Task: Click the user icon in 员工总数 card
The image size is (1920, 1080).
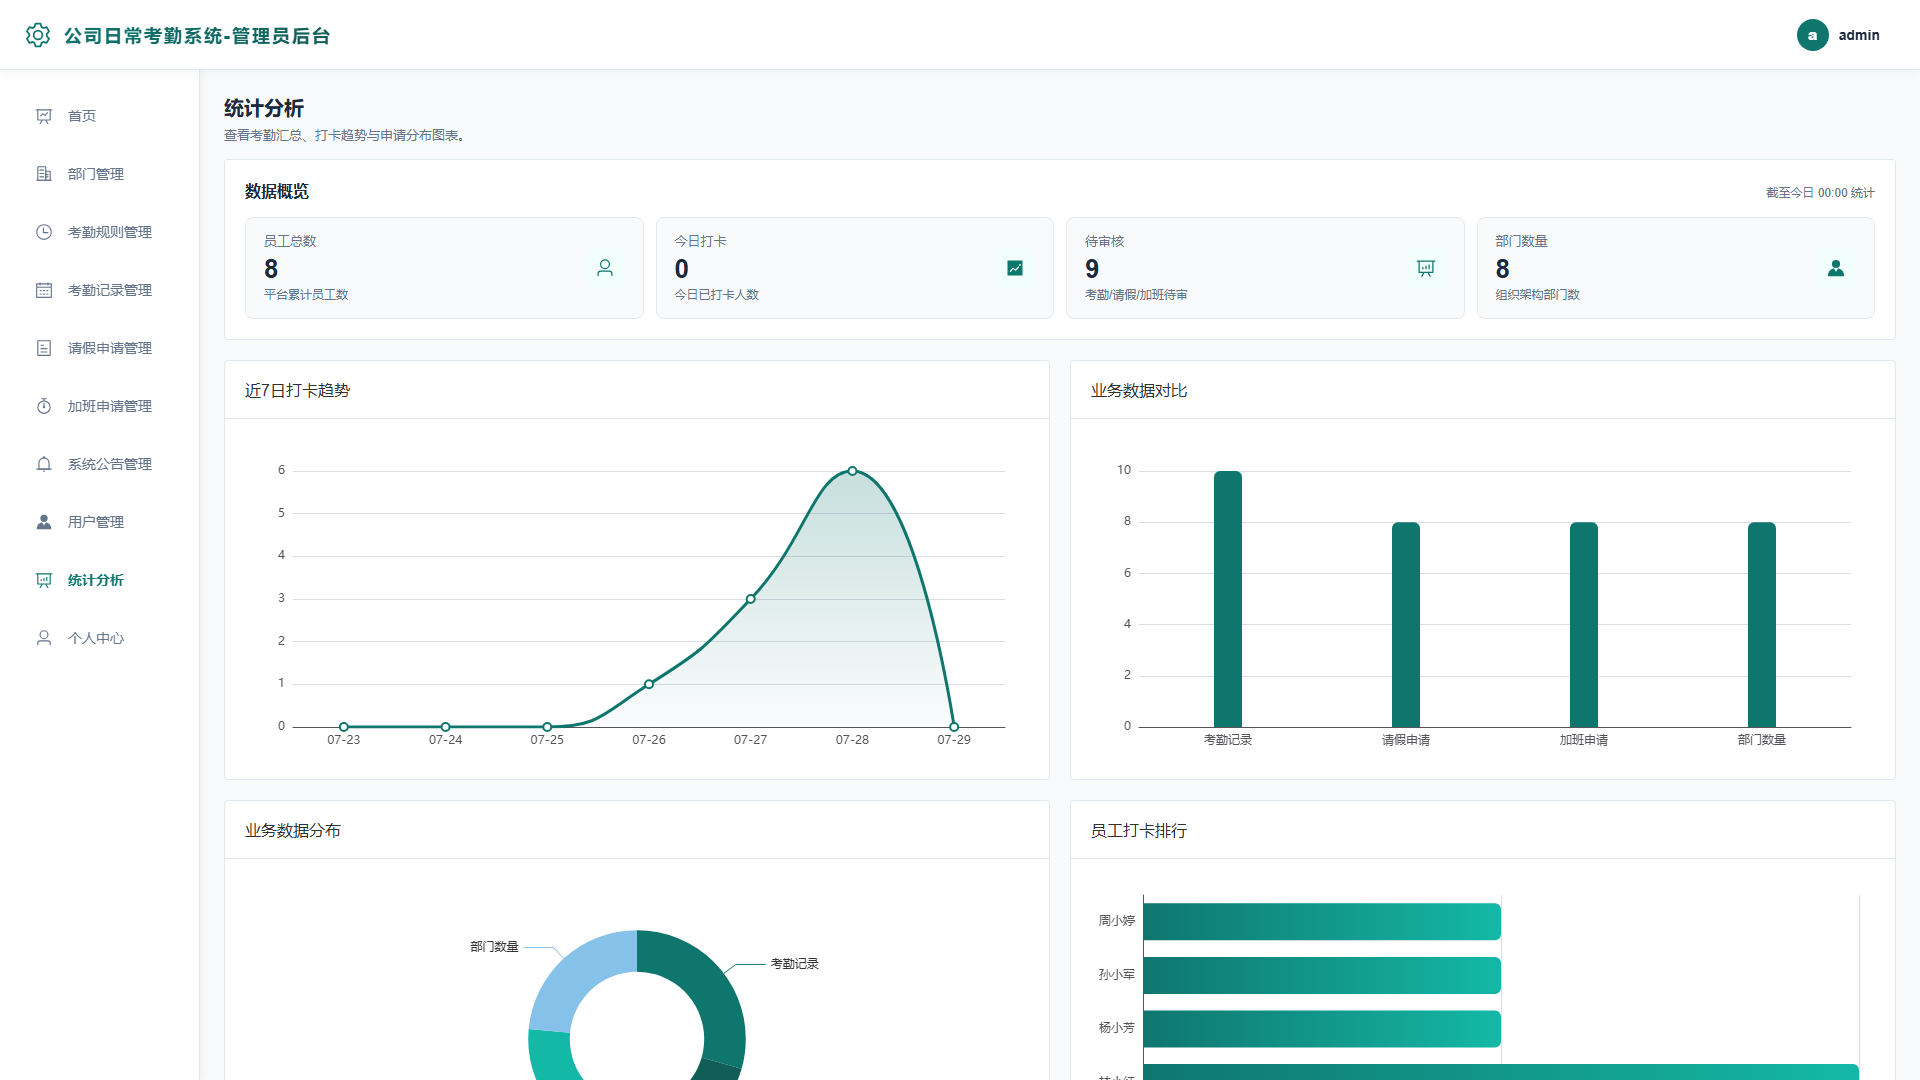Action: [x=605, y=268]
